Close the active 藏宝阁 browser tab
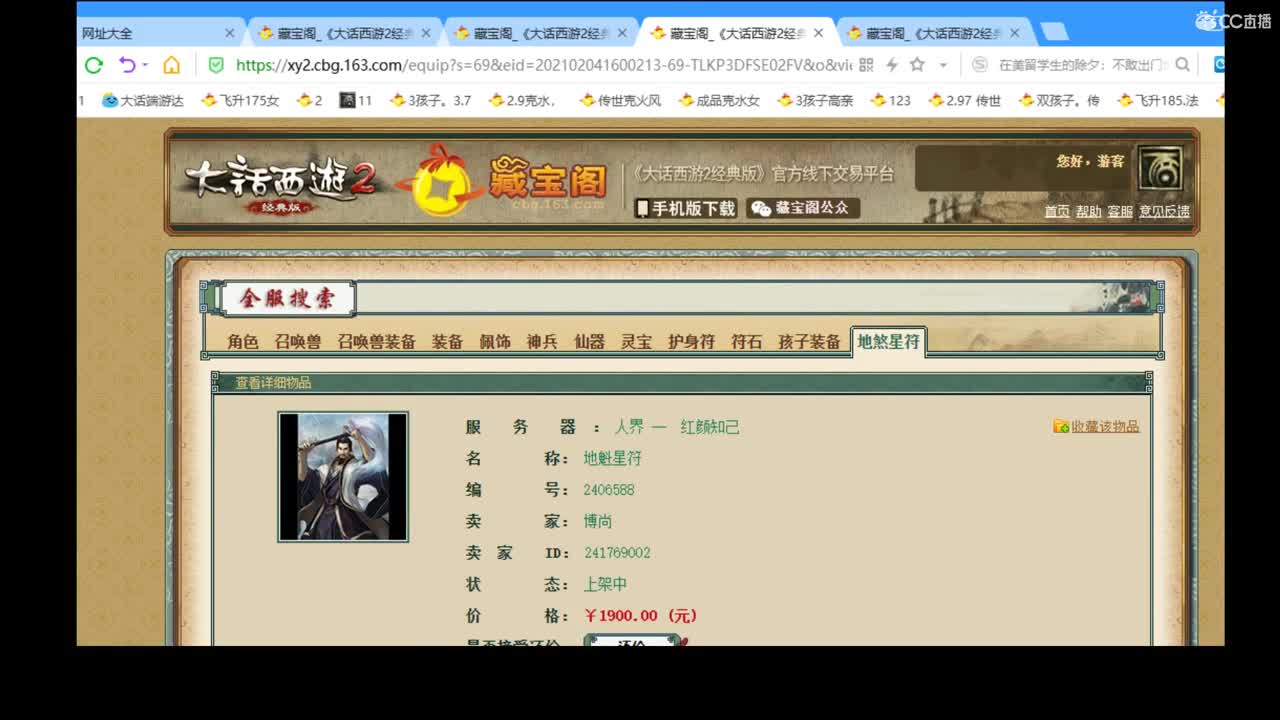Image resolution: width=1280 pixels, height=720 pixels. [x=818, y=33]
